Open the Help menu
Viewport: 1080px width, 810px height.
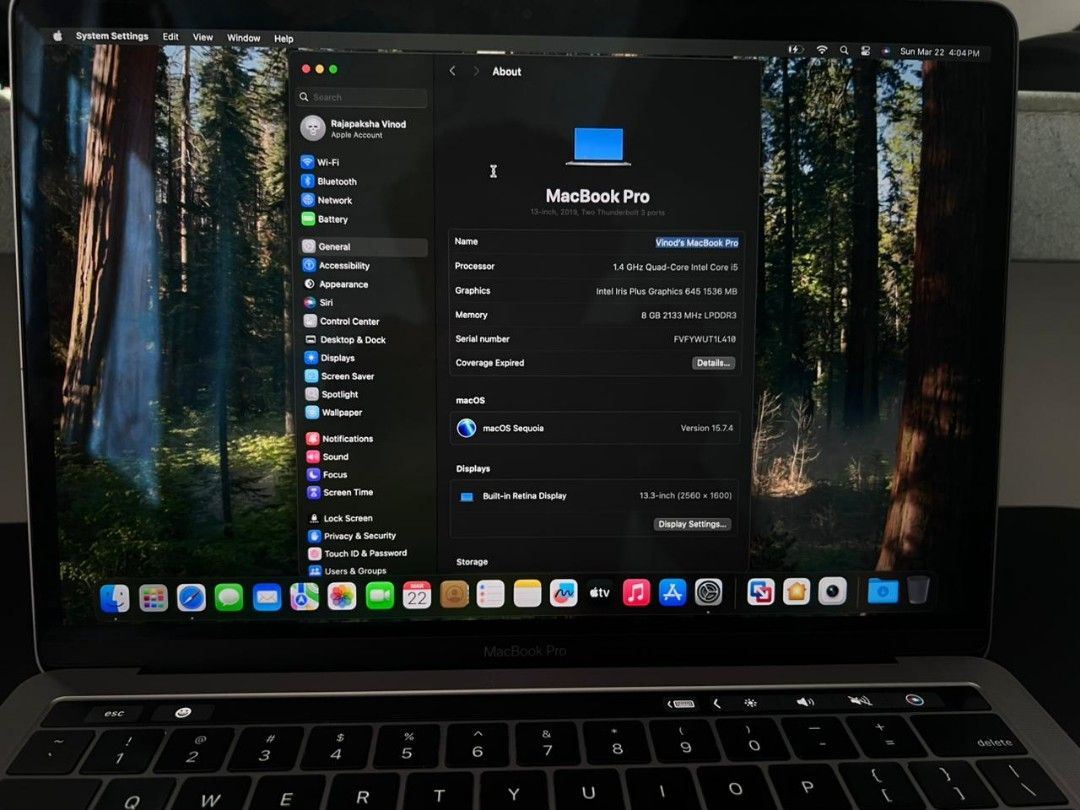(x=283, y=39)
